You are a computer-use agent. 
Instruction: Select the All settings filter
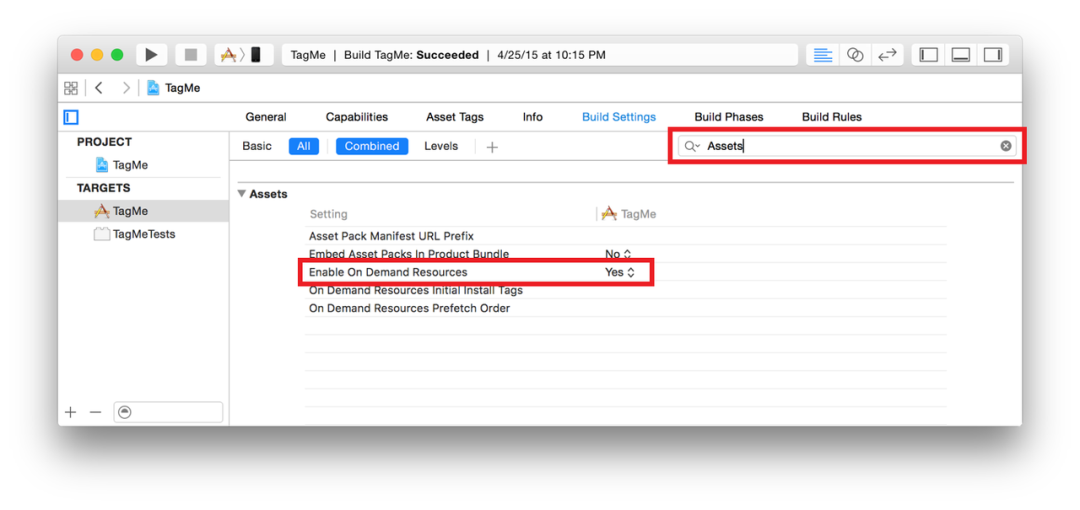(x=304, y=146)
